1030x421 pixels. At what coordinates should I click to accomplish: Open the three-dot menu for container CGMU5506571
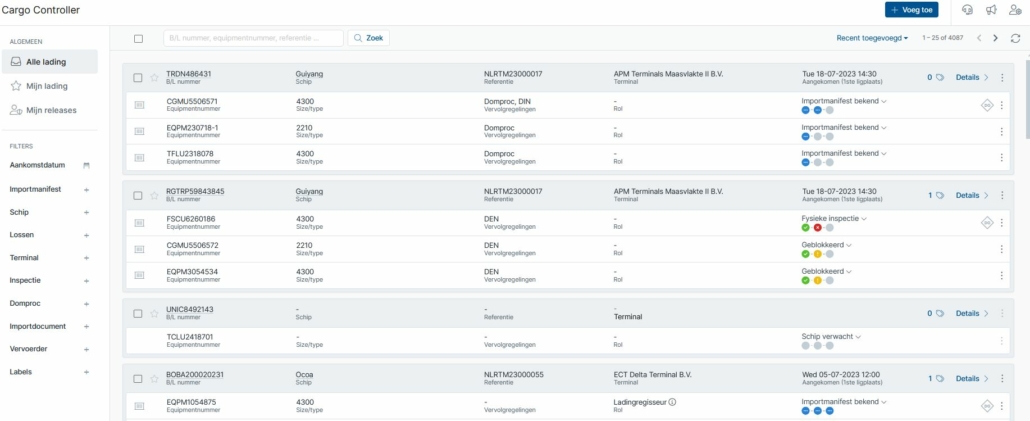pos(1001,105)
